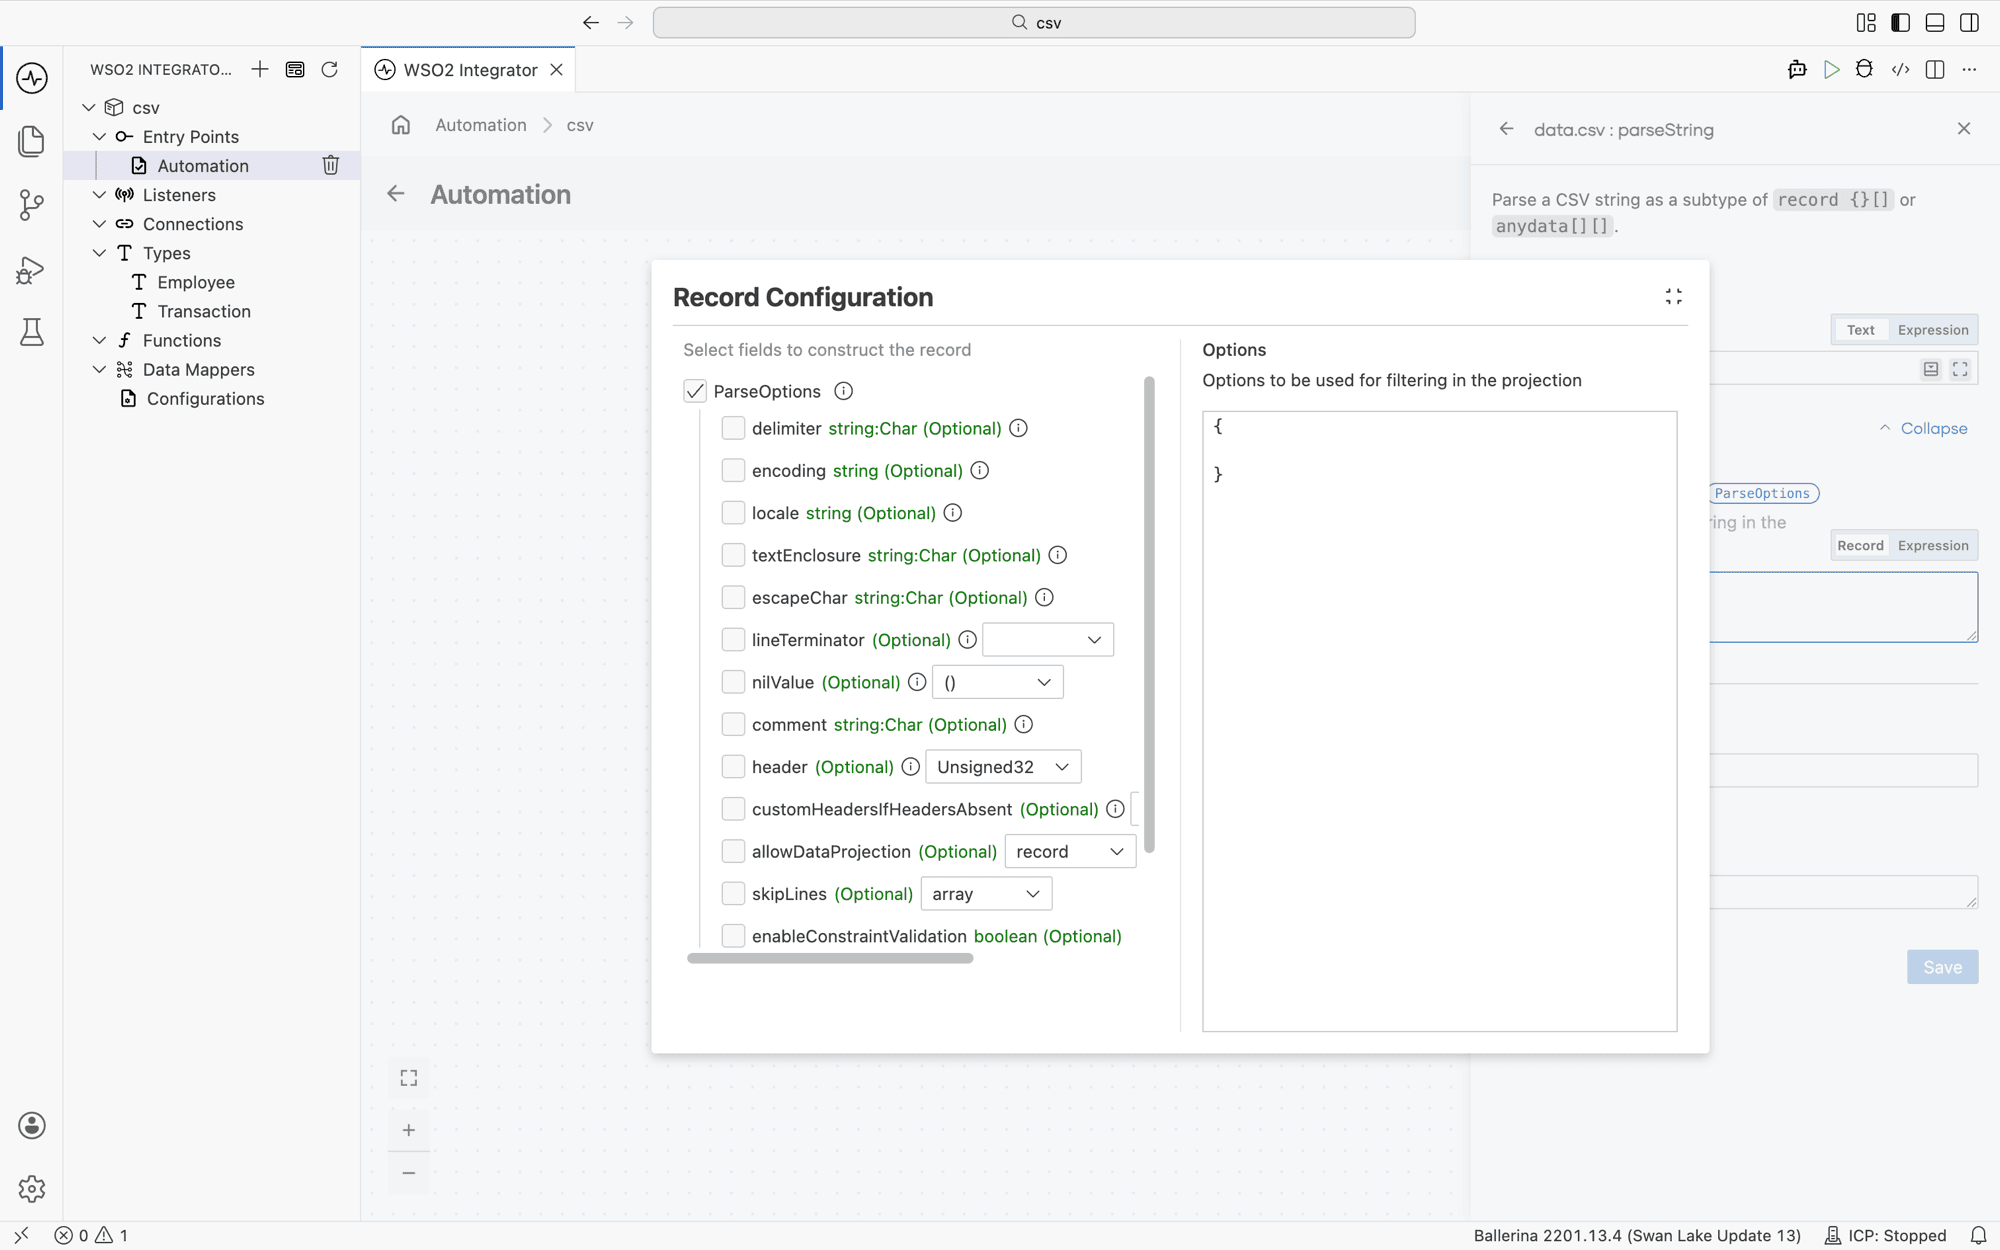2000x1250 pixels.
Task: Delete the Automation entry with trash icon
Action: coord(331,165)
